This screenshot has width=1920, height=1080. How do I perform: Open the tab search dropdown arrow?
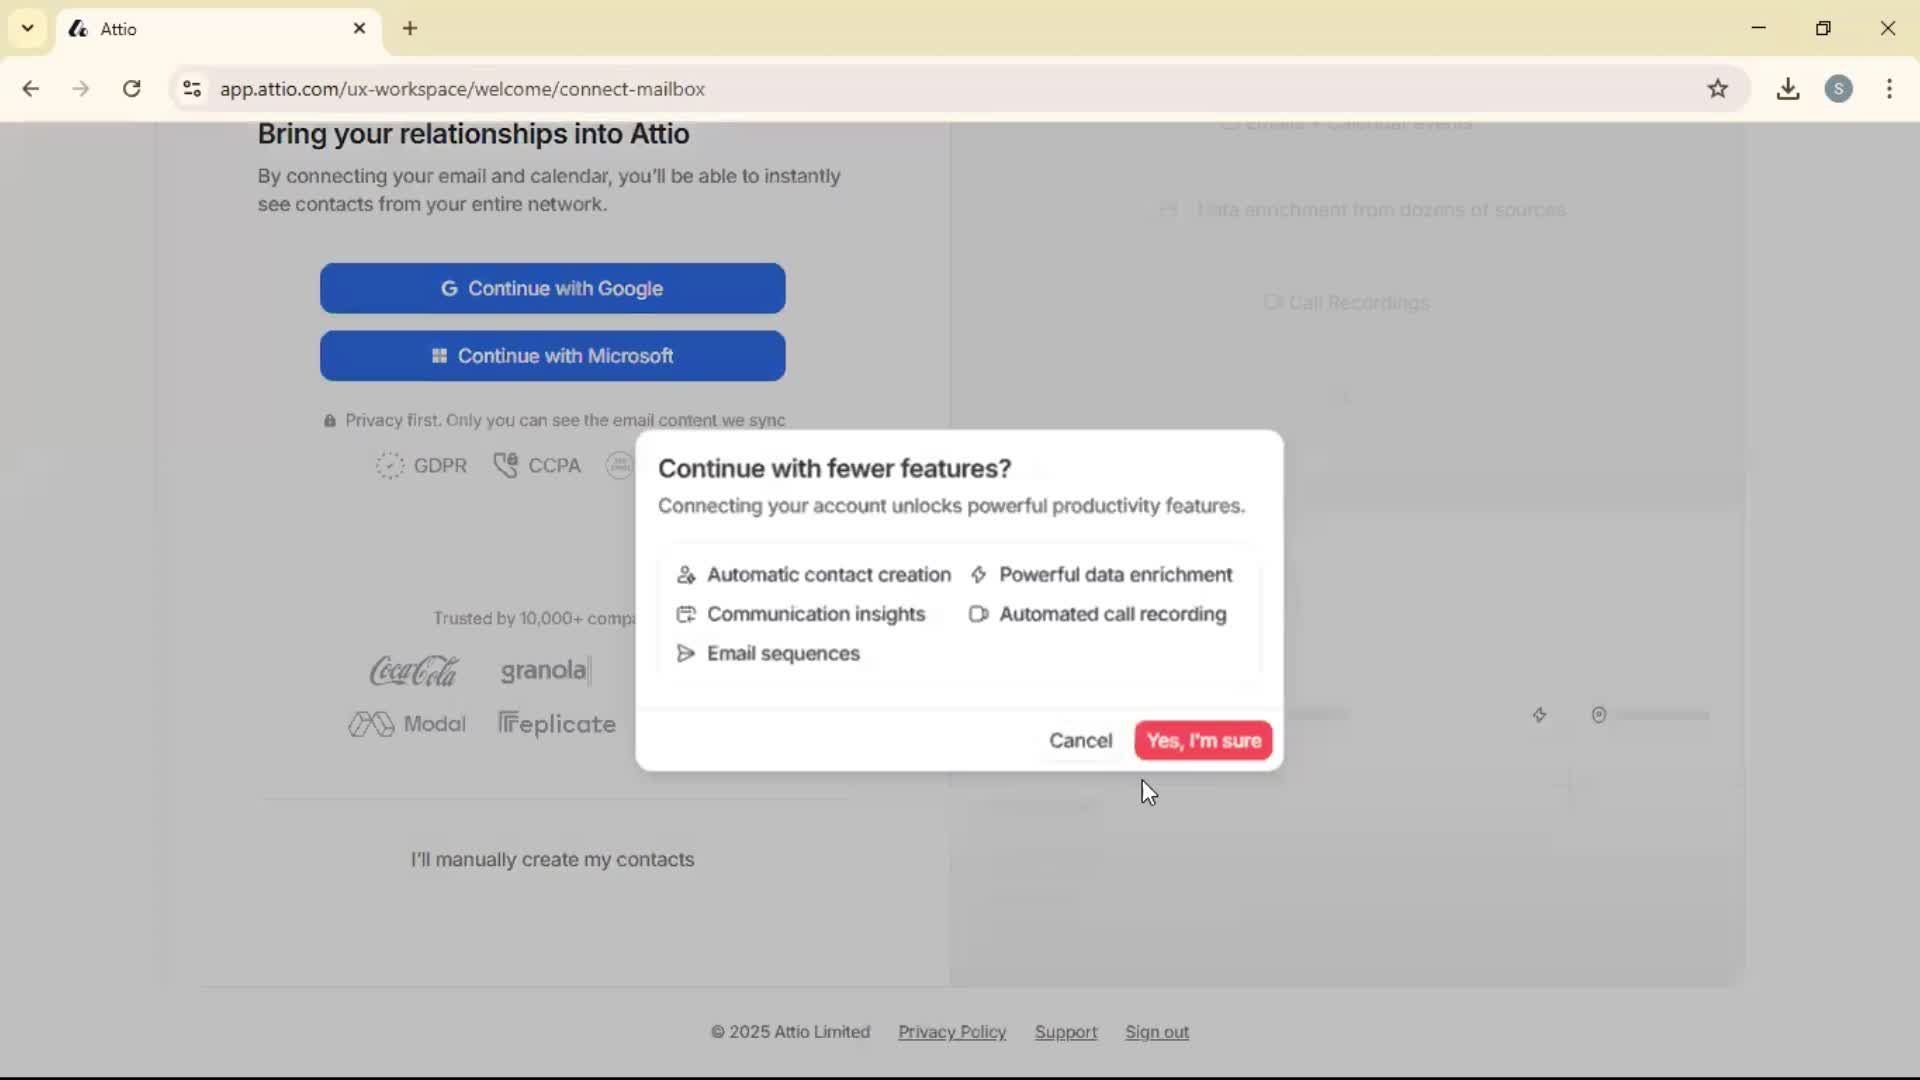coord(27,28)
